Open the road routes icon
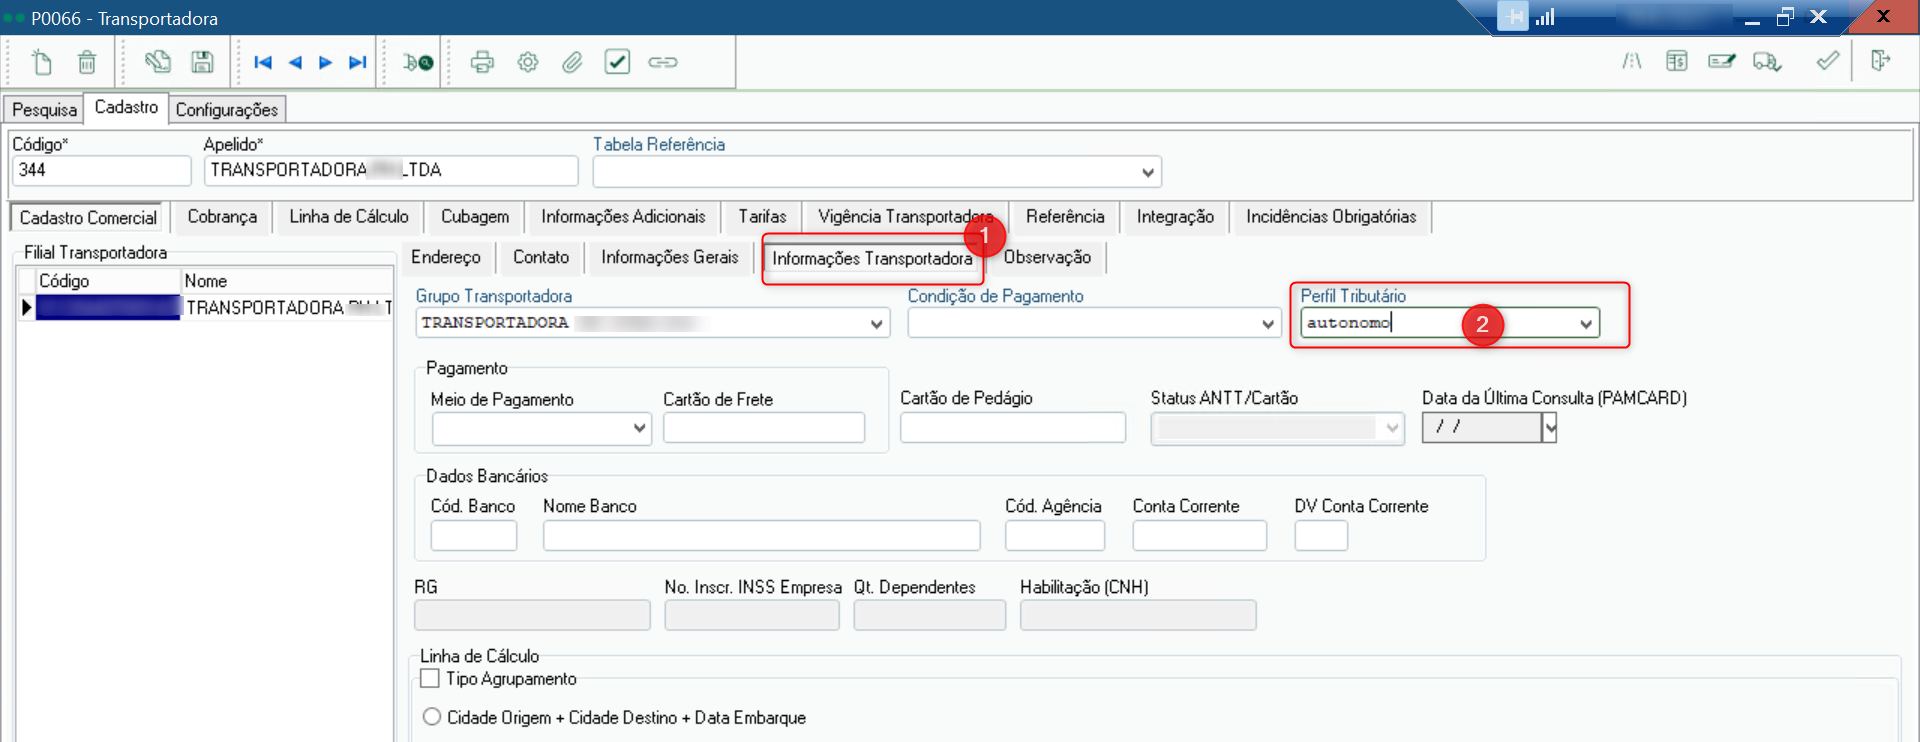 [1632, 62]
